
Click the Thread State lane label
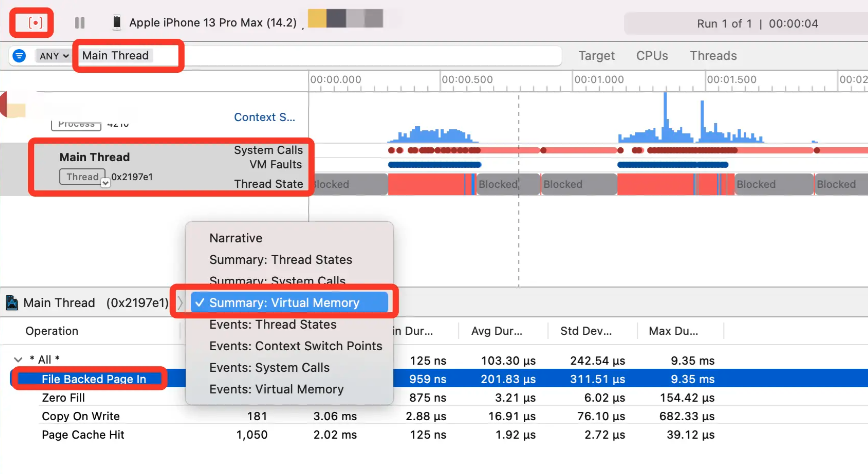pyautogui.click(x=268, y=184)
